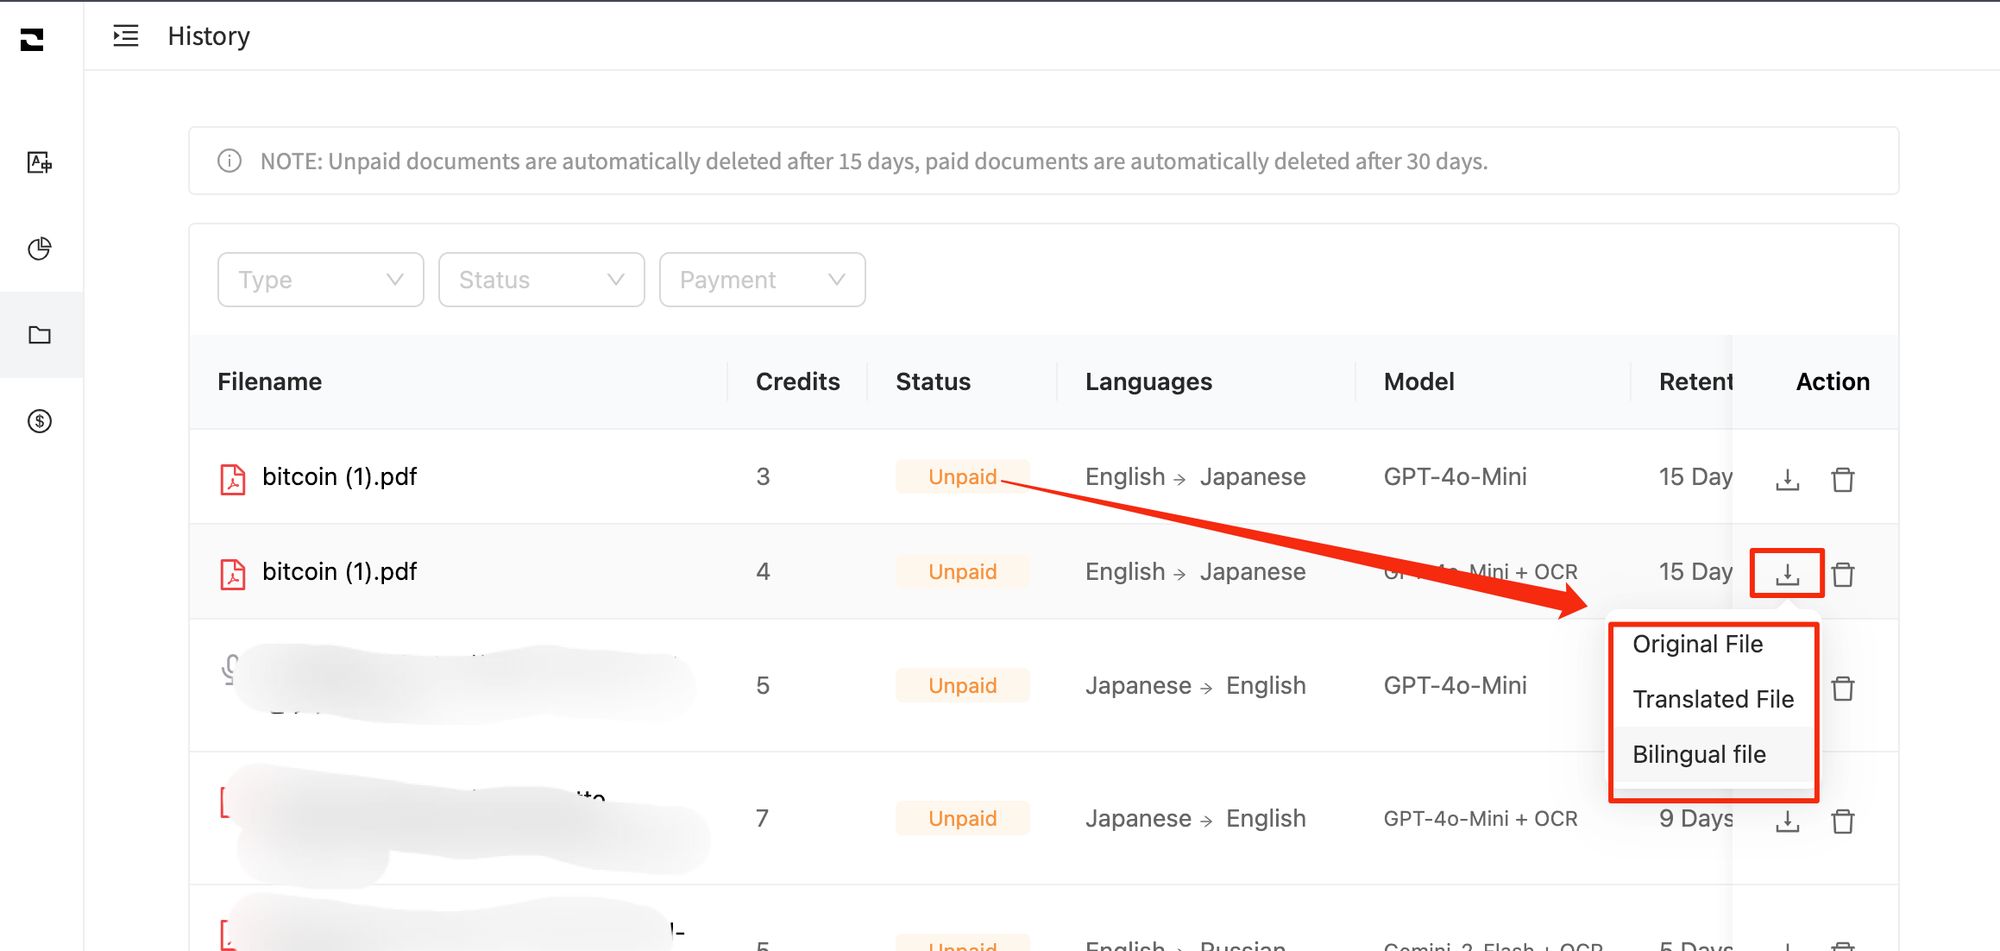2000x951 pixels.
Task: Choose Bilingual file from download menu
Action: coord(1699,754)
